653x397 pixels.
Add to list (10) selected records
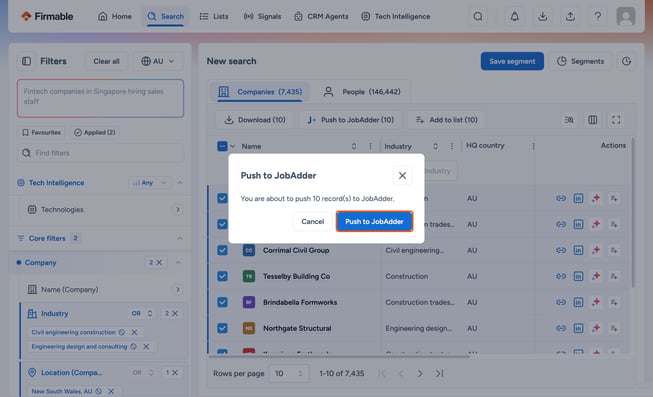click(447, 120)
